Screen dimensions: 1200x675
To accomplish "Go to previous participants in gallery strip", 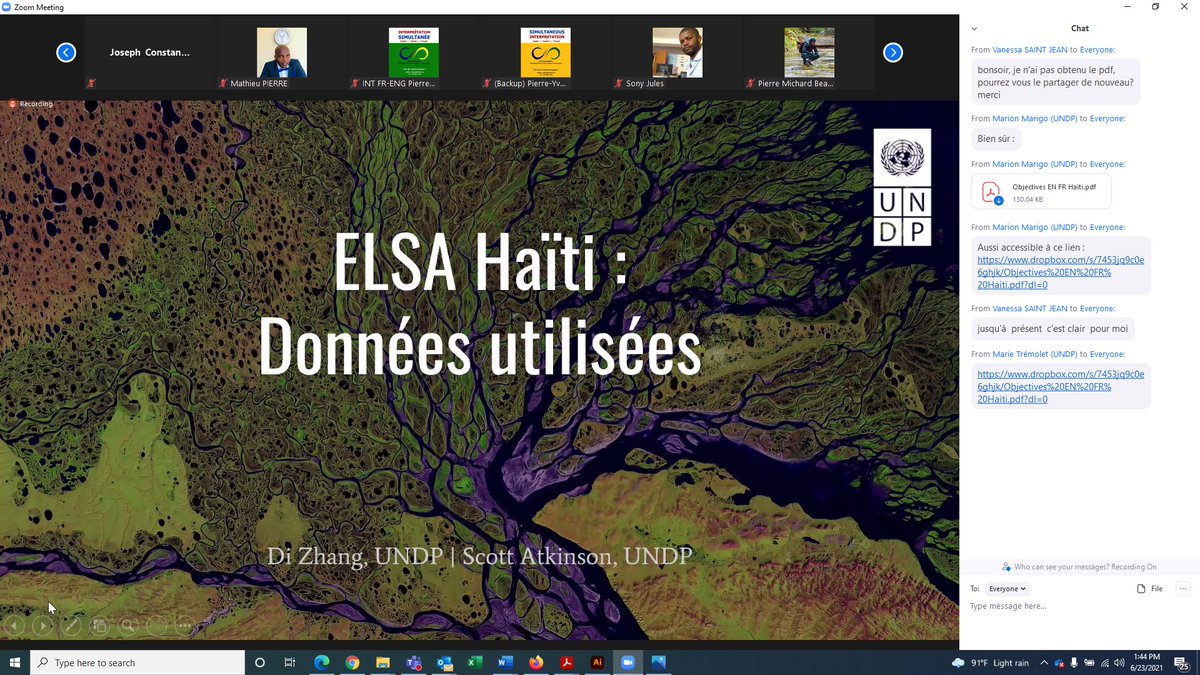I will 66,52.
